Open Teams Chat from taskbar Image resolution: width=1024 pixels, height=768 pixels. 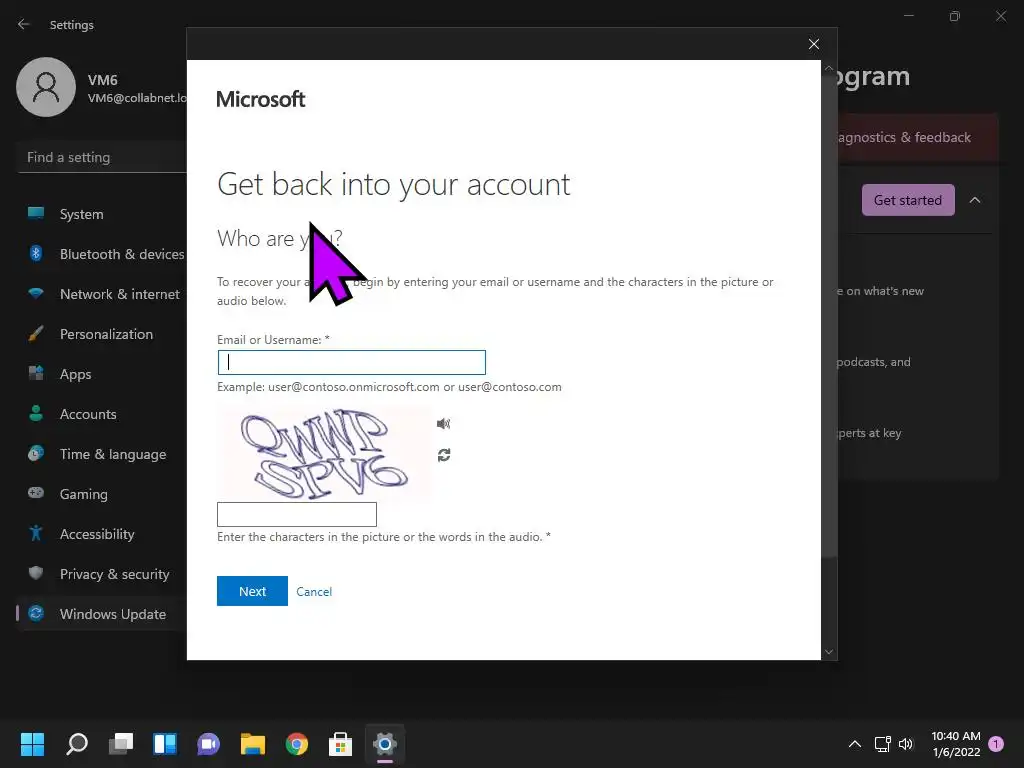[208, 743]
